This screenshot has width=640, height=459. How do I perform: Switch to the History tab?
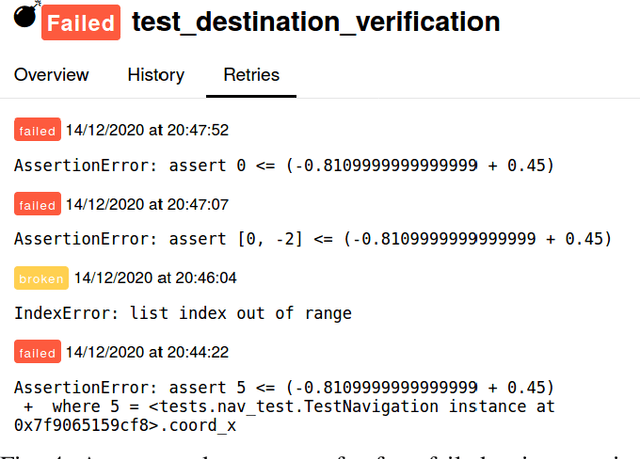[x=156, y=75]
